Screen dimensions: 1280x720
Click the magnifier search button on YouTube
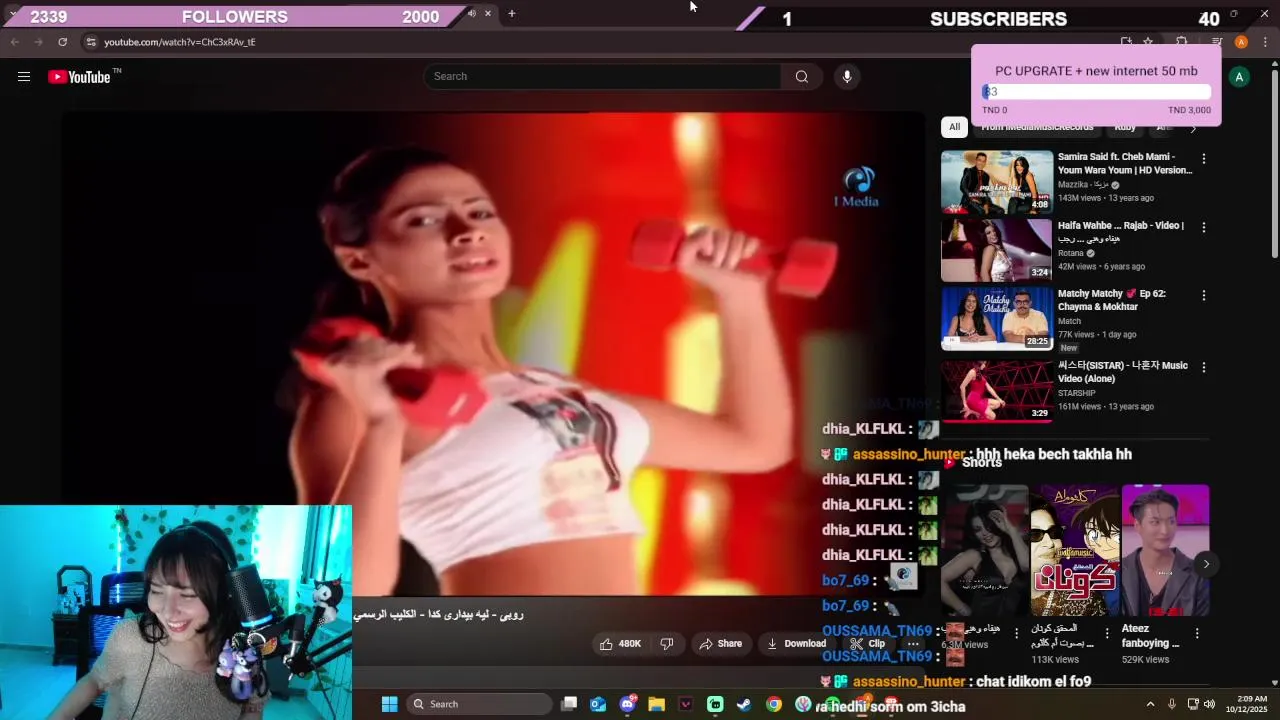tap(802, 77)
